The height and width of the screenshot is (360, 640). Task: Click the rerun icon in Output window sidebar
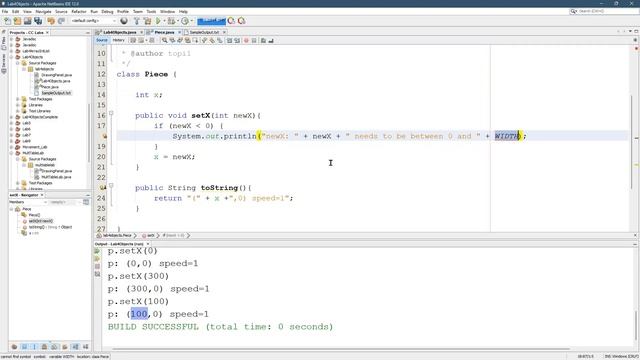[97, 251]
